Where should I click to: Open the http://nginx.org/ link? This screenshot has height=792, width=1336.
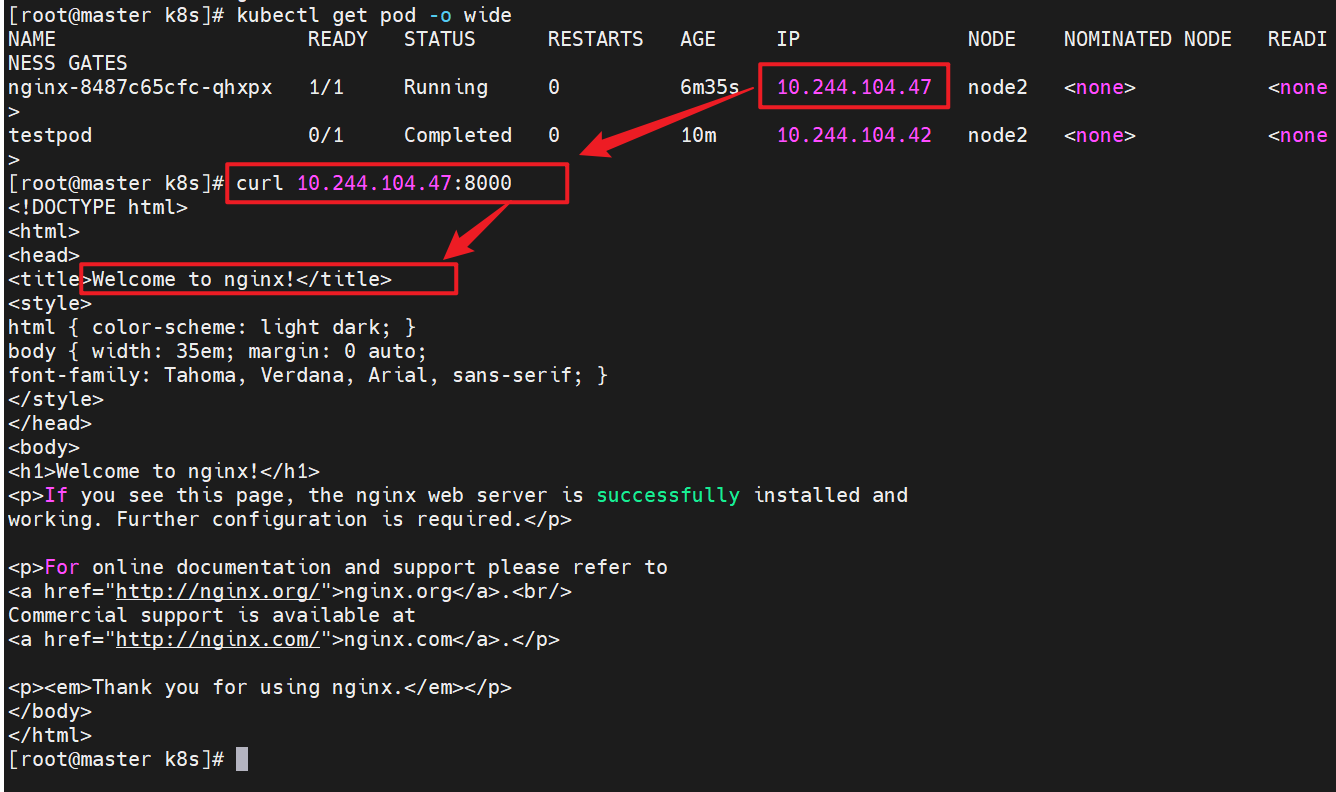click(x=218, y=591)
